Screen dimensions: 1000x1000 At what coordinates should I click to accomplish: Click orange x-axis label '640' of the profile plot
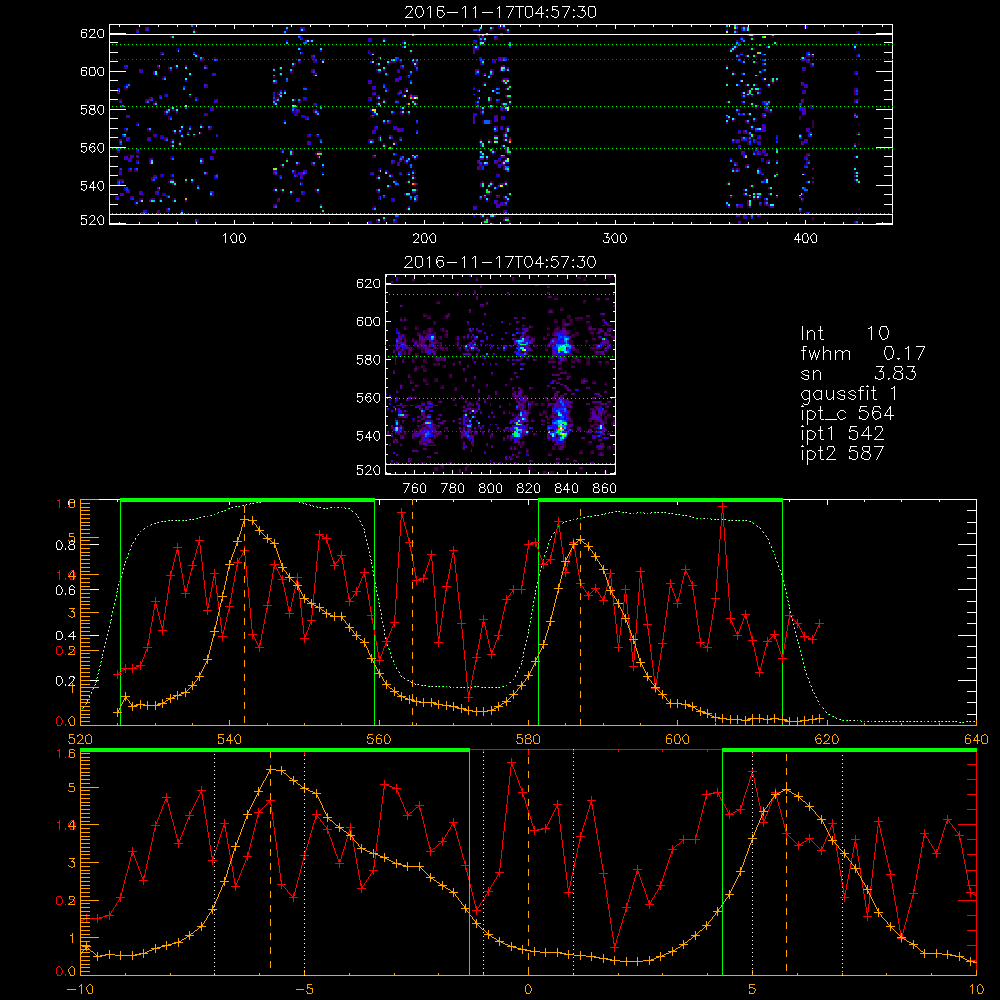[976, 739]
